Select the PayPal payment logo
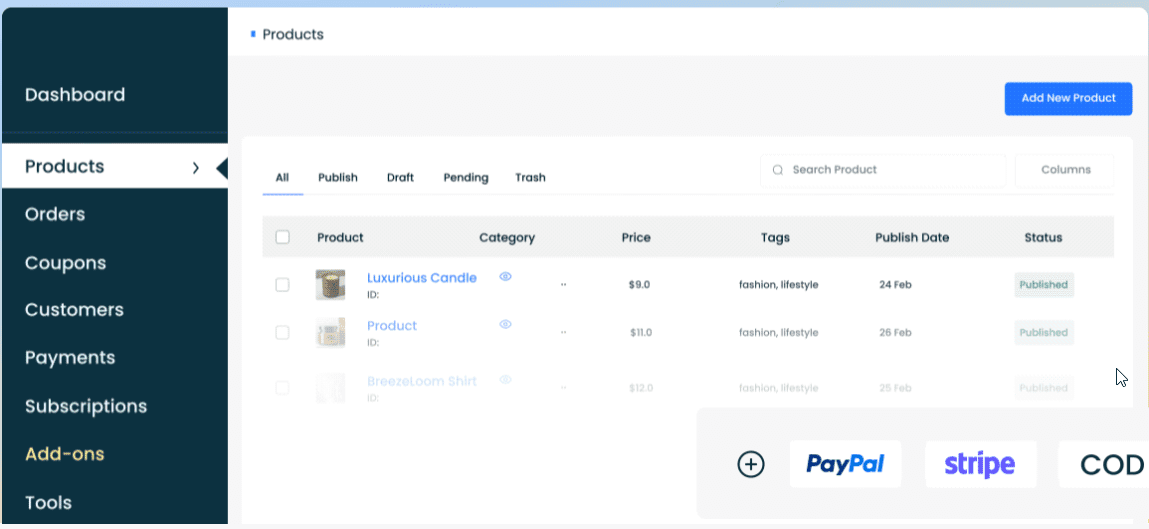The width and height of the screenshot is (1149, 529). 845,464
